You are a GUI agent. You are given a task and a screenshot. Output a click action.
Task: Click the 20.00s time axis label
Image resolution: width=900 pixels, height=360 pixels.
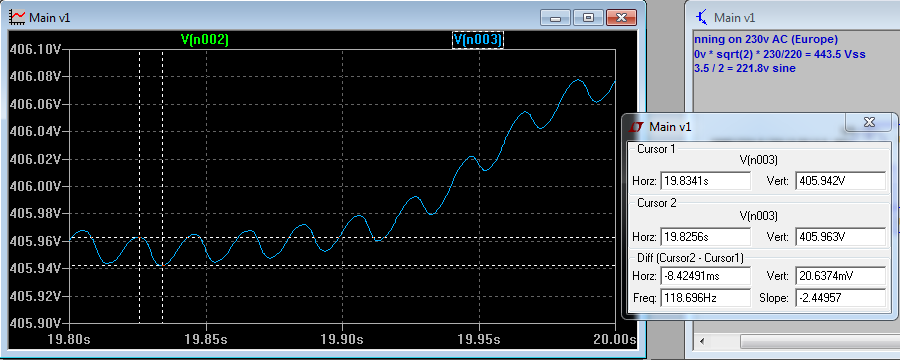tap(615, 339)
